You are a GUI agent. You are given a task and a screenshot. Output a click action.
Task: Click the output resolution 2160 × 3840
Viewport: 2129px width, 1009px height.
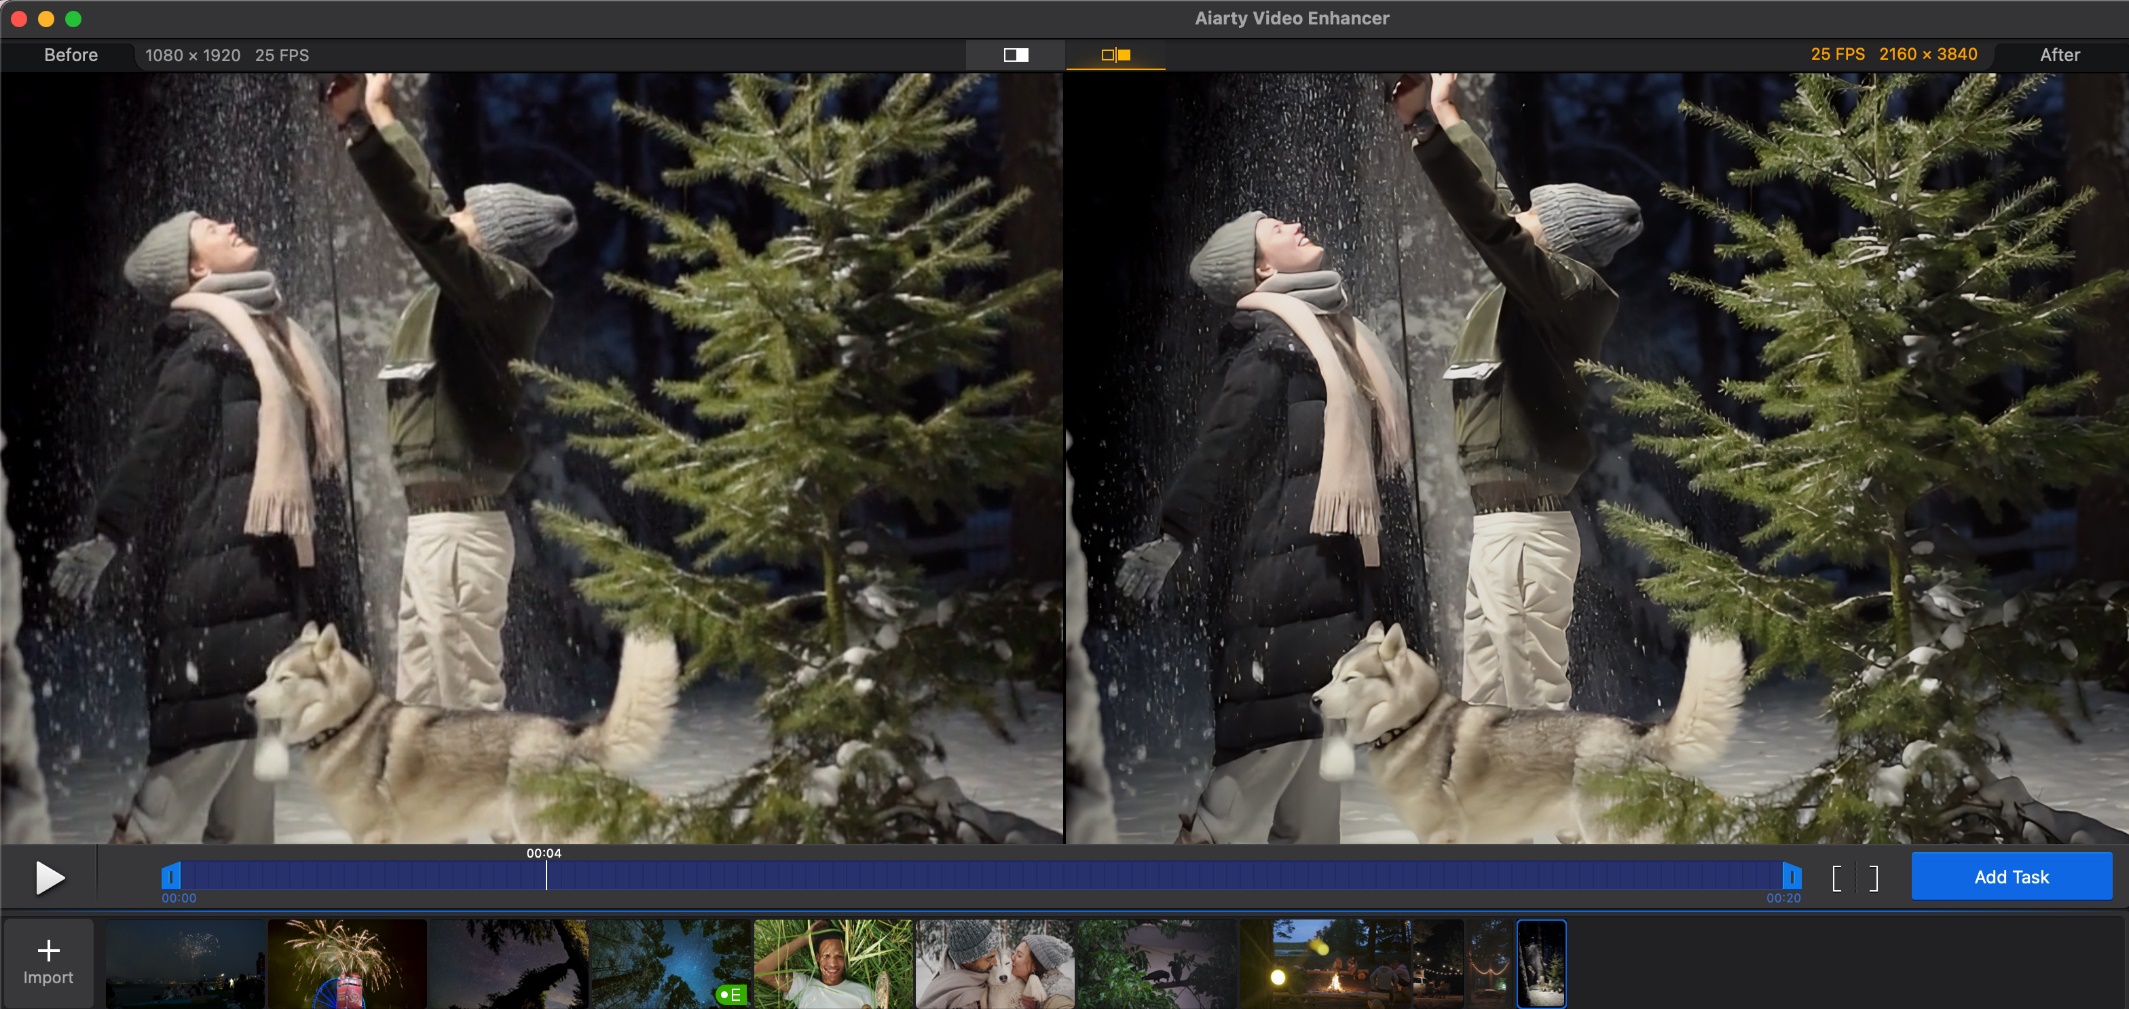(x=1927, y=54)
